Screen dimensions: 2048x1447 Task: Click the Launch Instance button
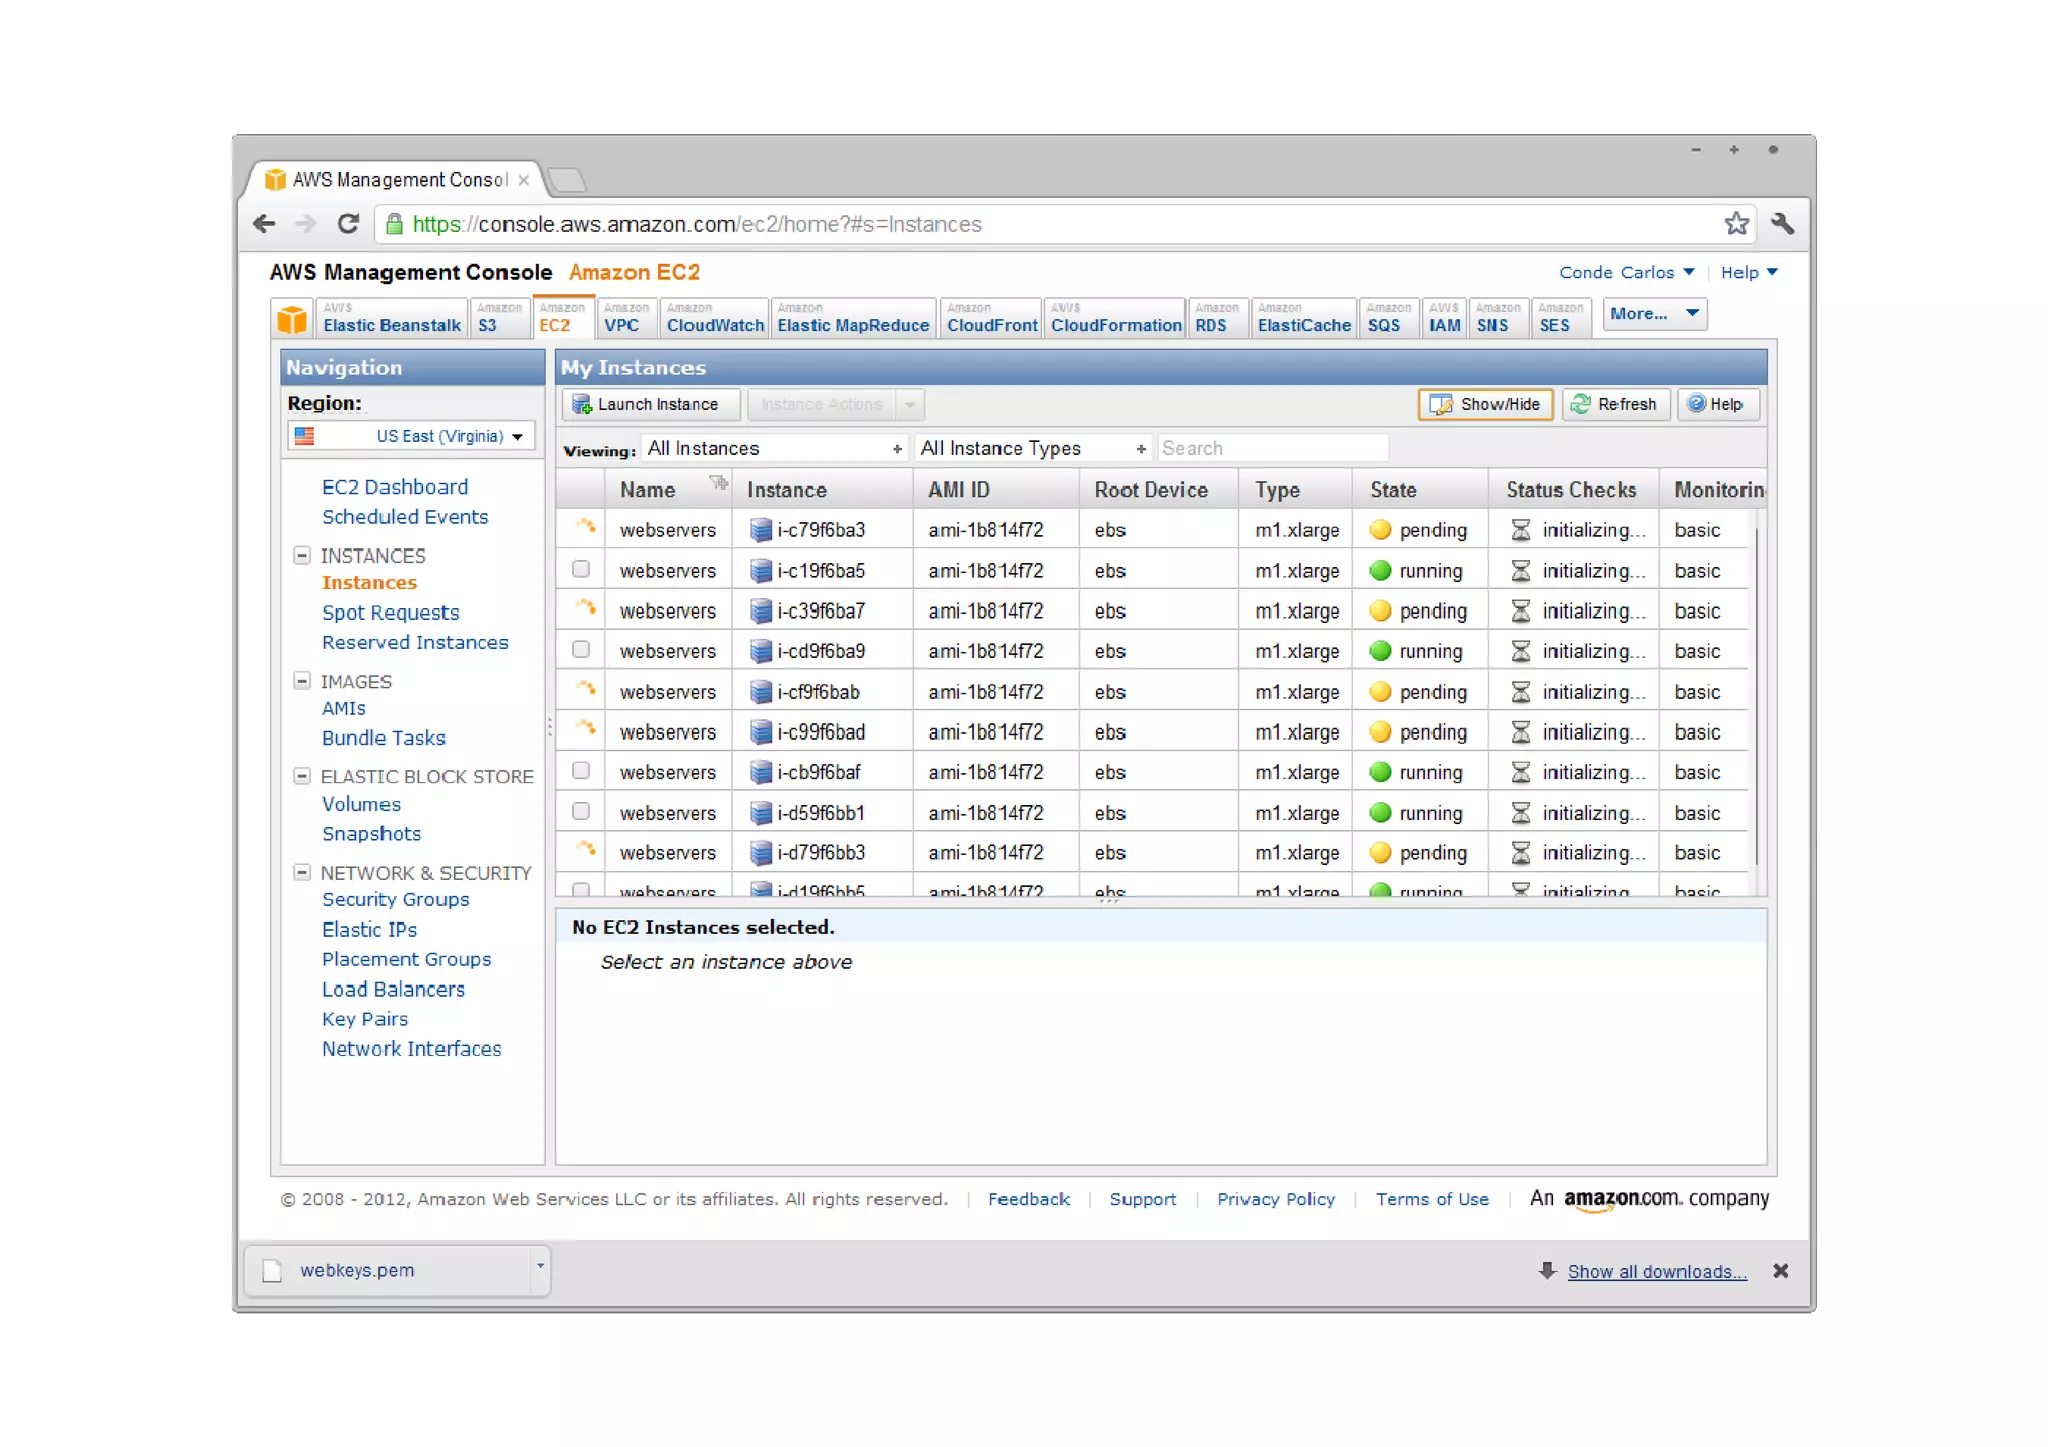[x=649, y=405]
